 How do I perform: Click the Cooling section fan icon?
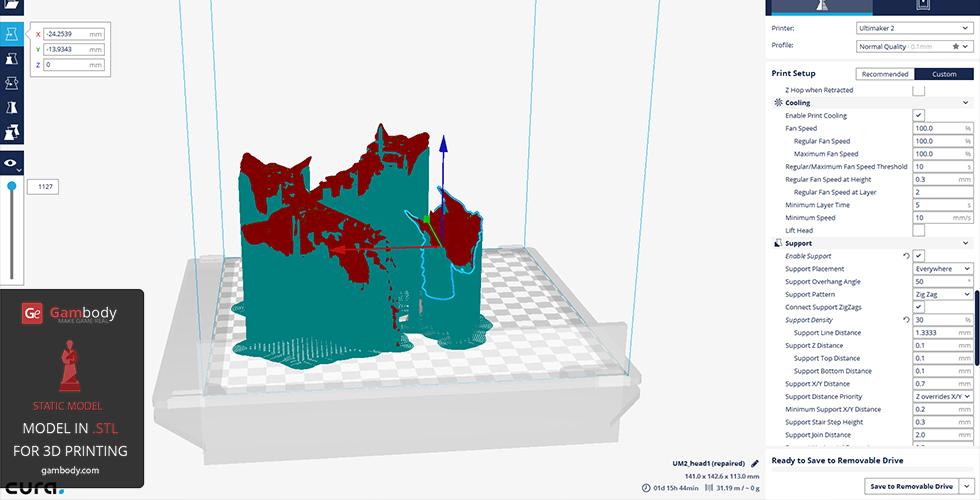click(778, 102)
